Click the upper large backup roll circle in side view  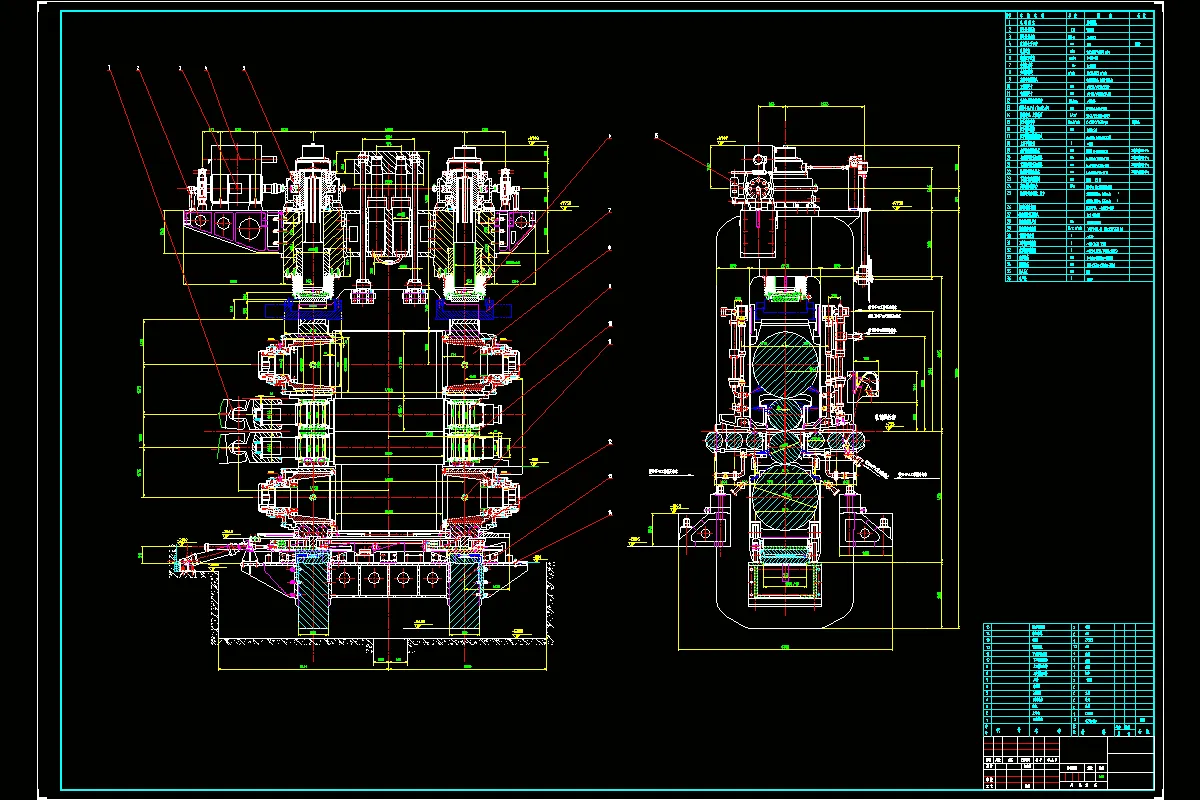tap(787, 366)
